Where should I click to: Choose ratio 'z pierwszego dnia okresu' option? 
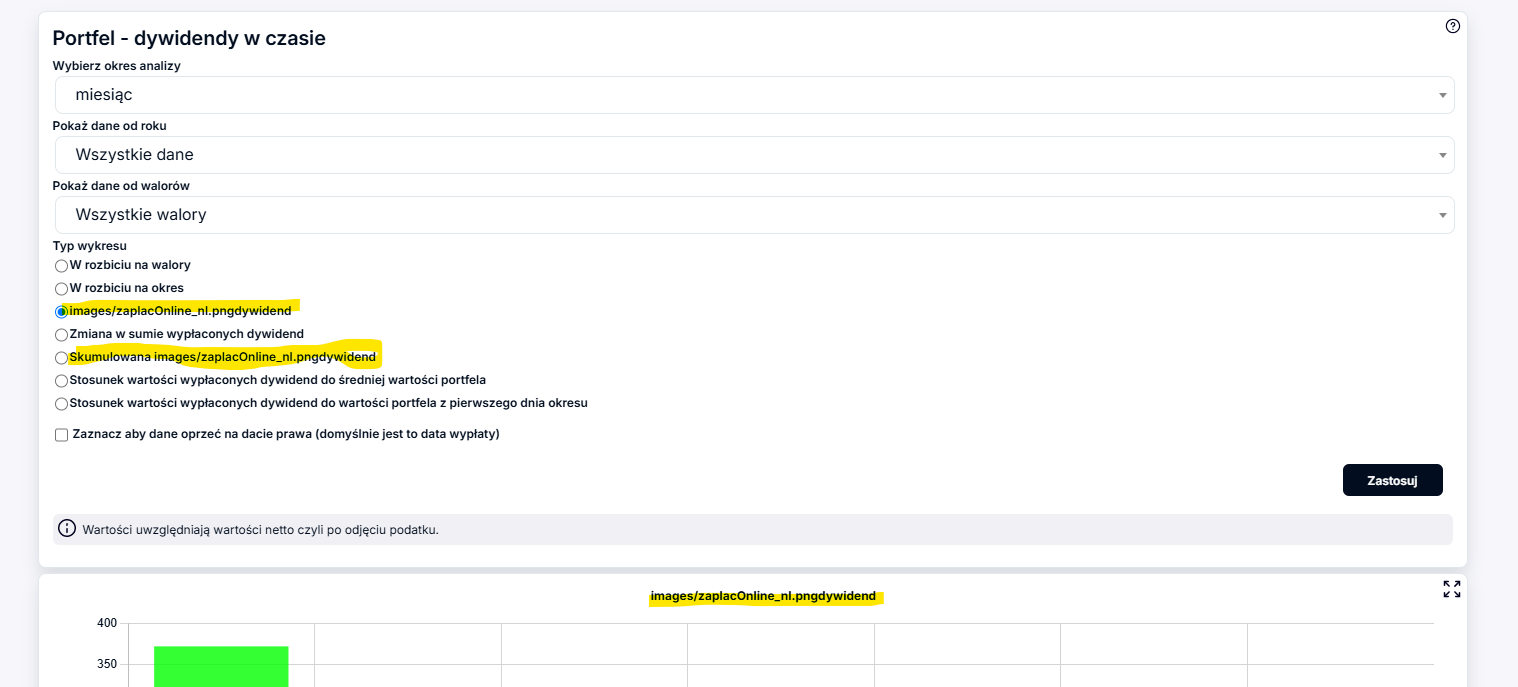[x=62, y=404]
